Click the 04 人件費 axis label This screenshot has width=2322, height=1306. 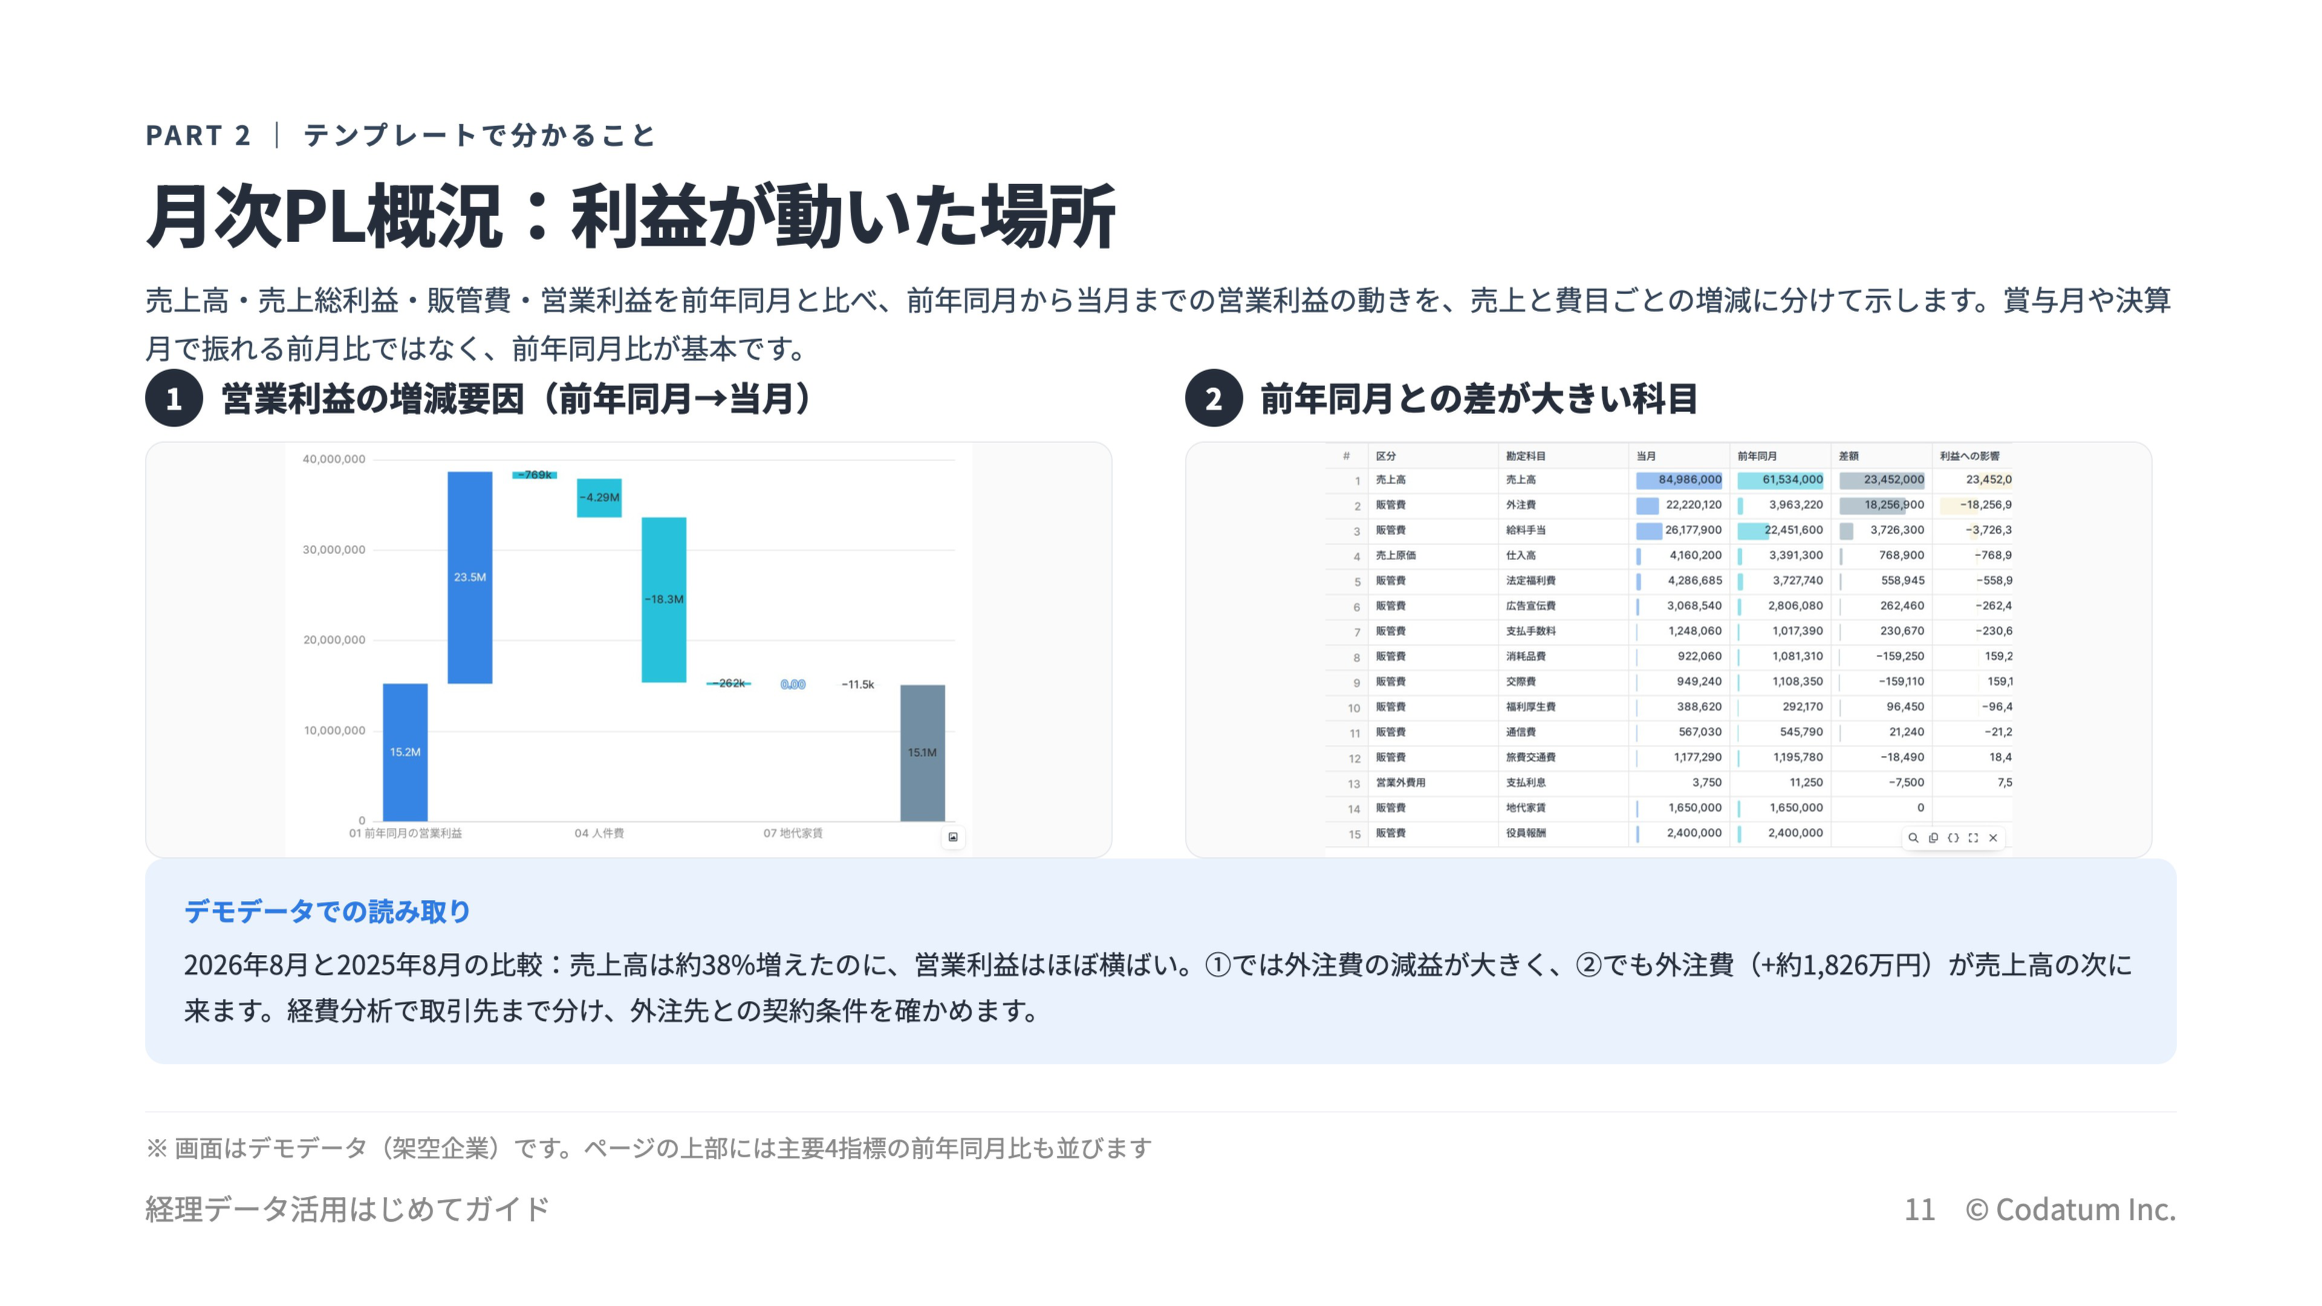[599, 833]
